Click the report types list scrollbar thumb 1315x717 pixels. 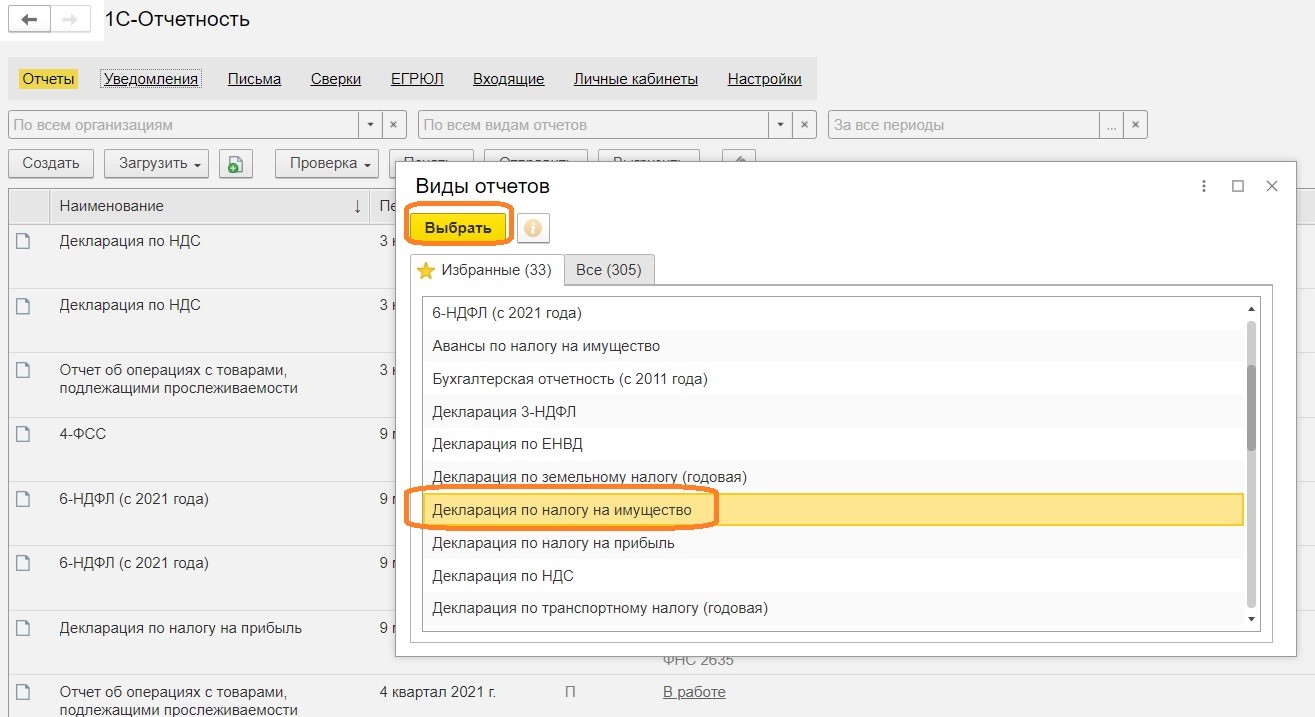click(x=1250, y=407)
